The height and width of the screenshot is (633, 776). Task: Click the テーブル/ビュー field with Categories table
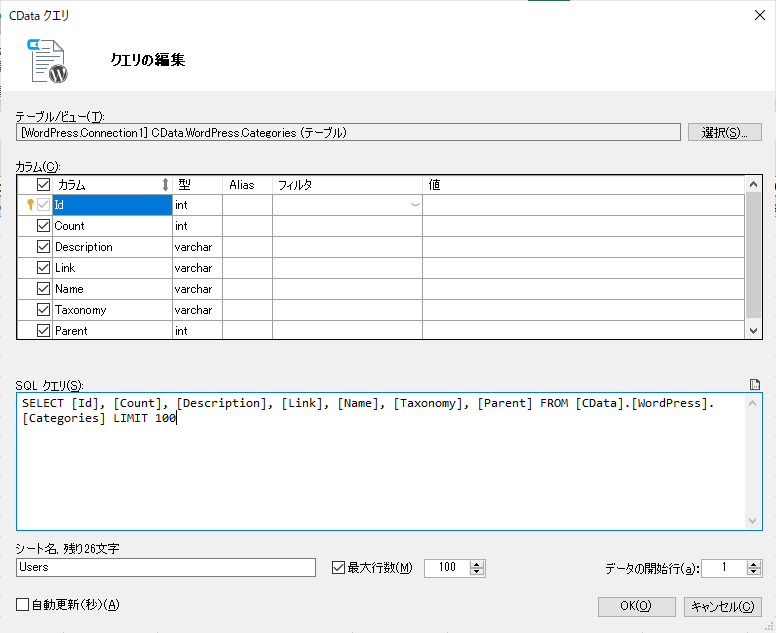(348, 132)
